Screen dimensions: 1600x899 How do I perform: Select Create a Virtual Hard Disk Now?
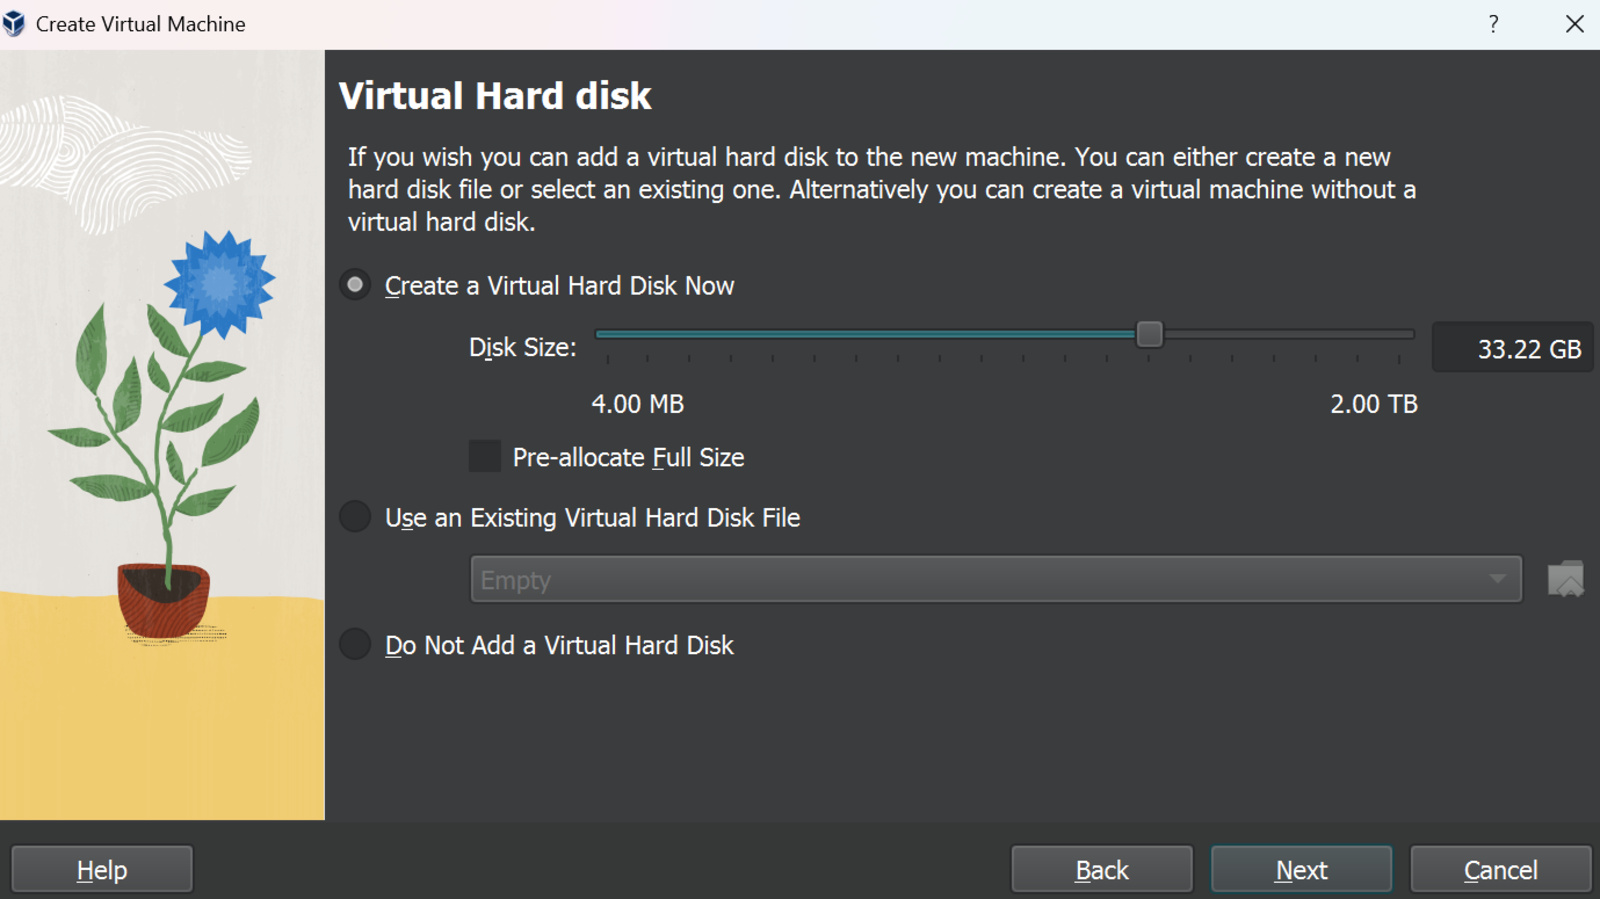coord(354,285)
